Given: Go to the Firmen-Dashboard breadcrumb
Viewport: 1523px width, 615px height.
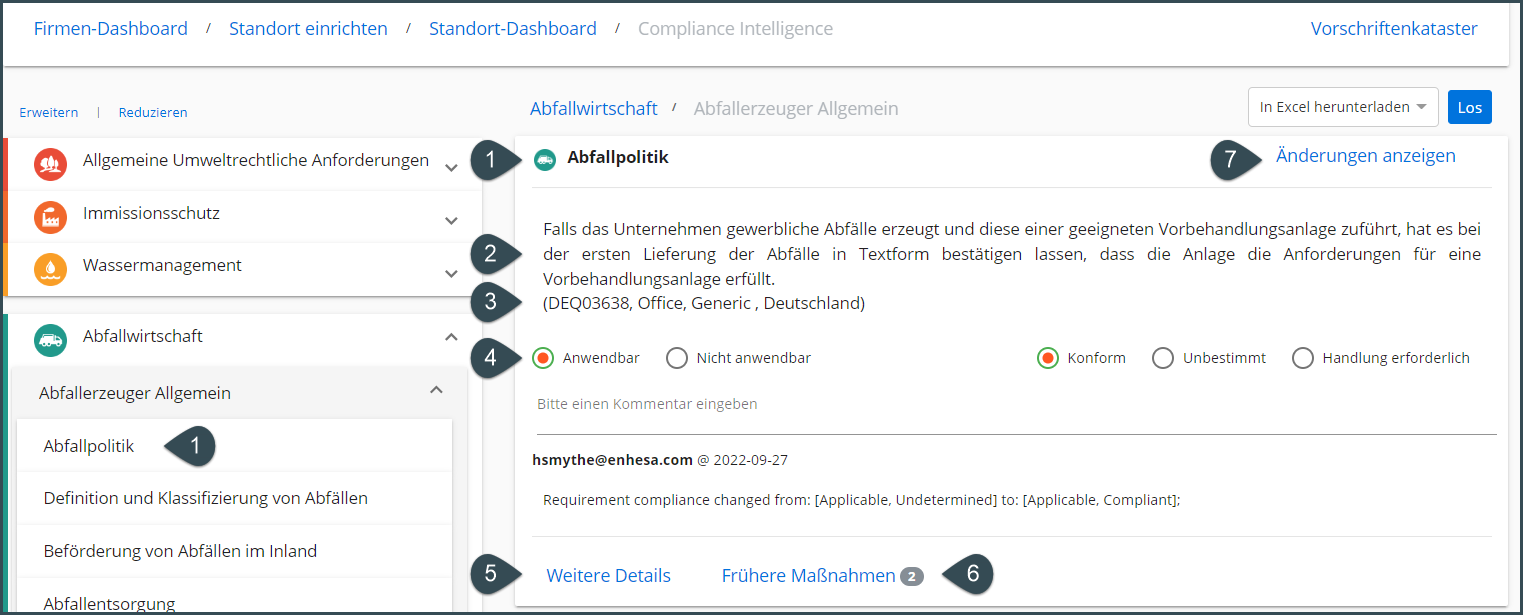Looking at the screenshot, I should tap(111, 29).
